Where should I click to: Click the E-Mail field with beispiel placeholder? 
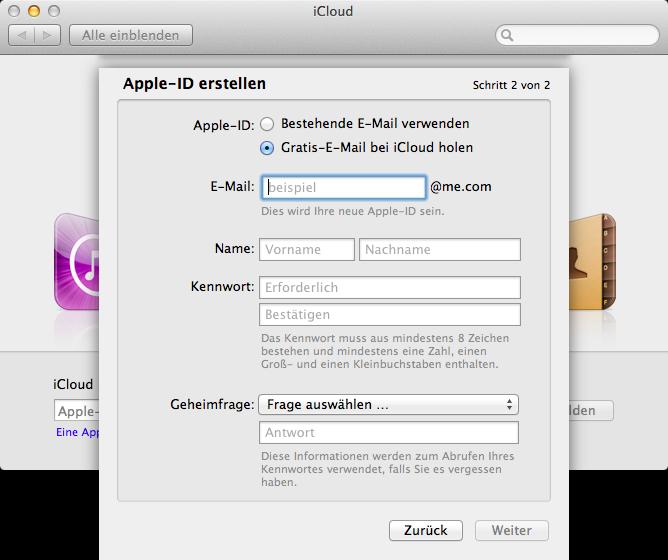tap(343, 187)
